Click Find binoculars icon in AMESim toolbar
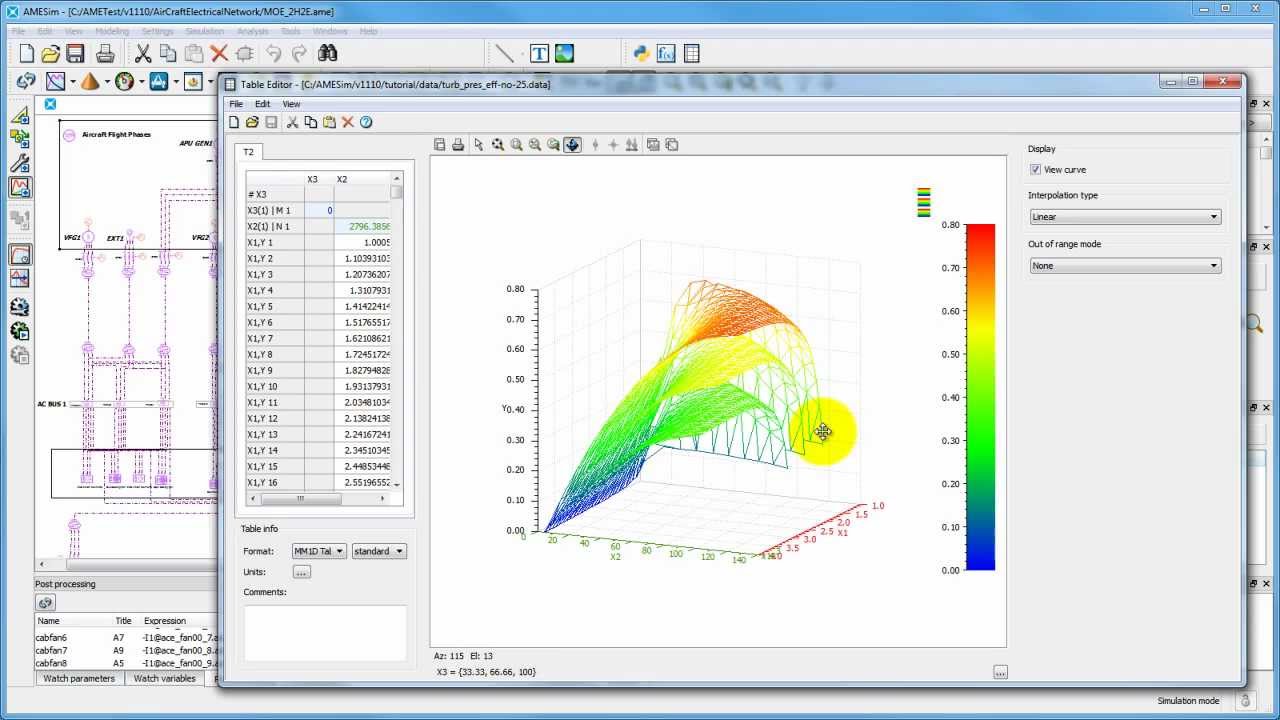This screenshot has width=1280, height=720. click(327, 54)
